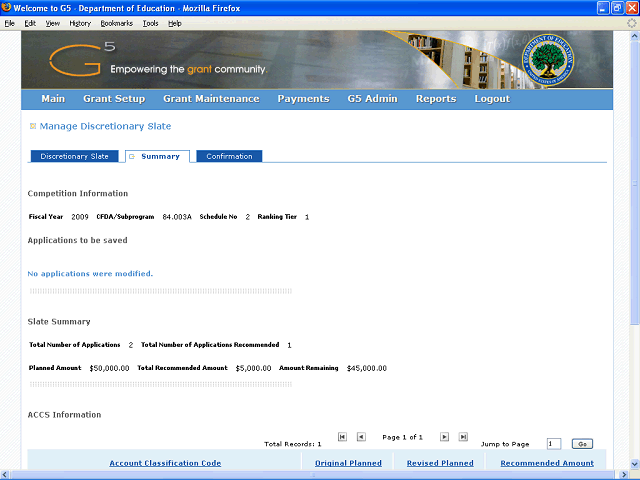
Task: Open the Firefox Bookmarks menu
Action: click(x=117, y=23)
